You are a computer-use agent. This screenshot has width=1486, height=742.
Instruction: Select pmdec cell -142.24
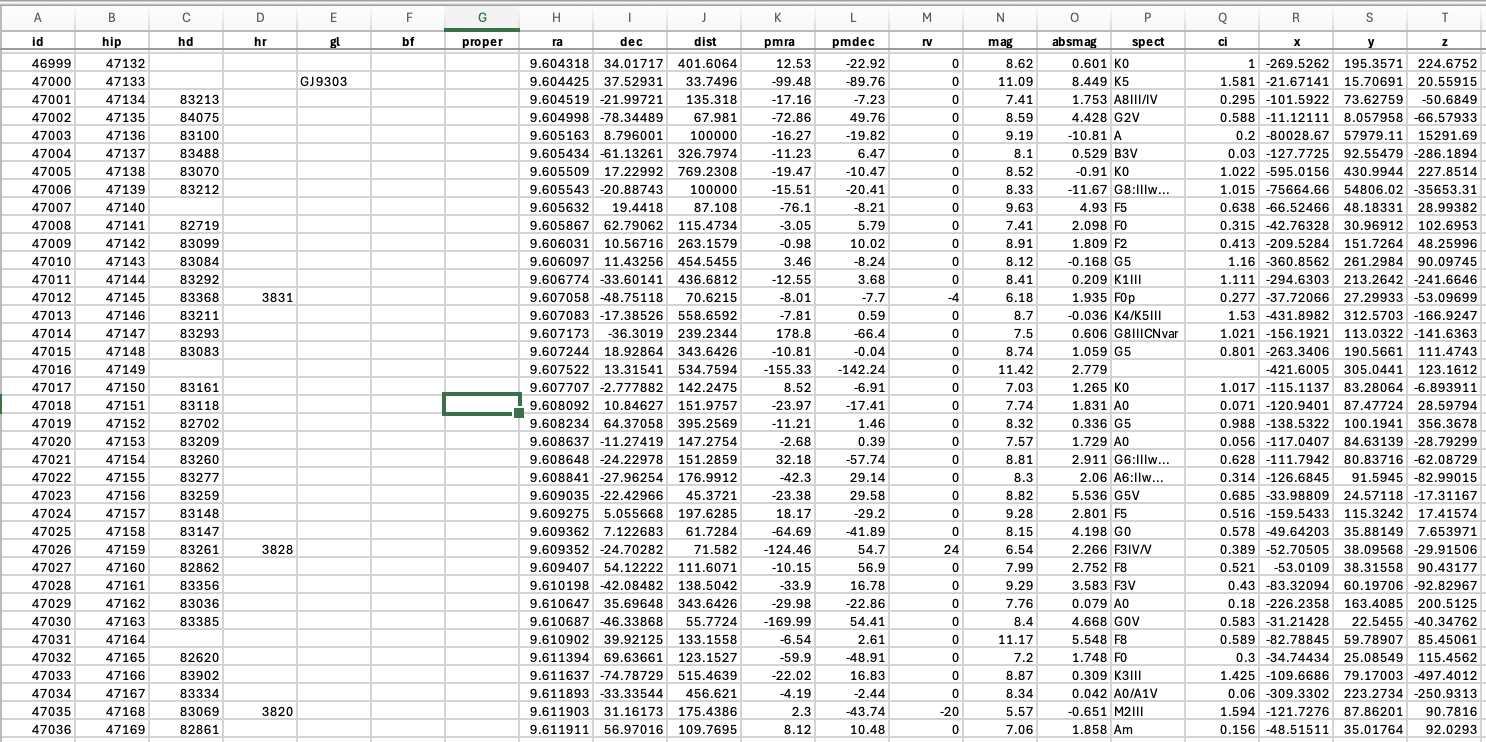click(x=852, y=370)
